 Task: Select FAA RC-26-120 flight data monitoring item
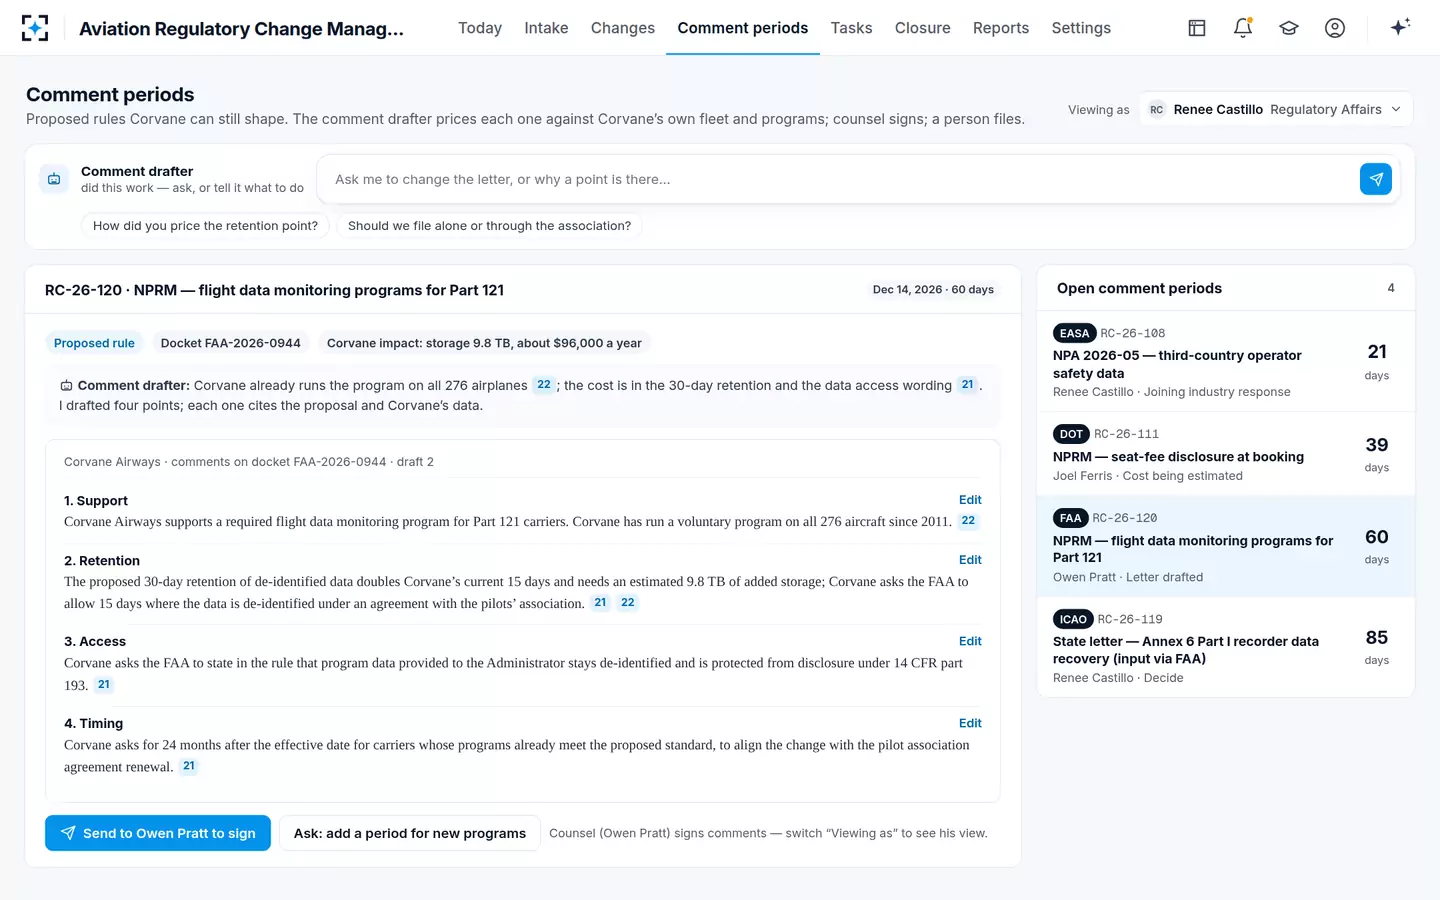1226,547
